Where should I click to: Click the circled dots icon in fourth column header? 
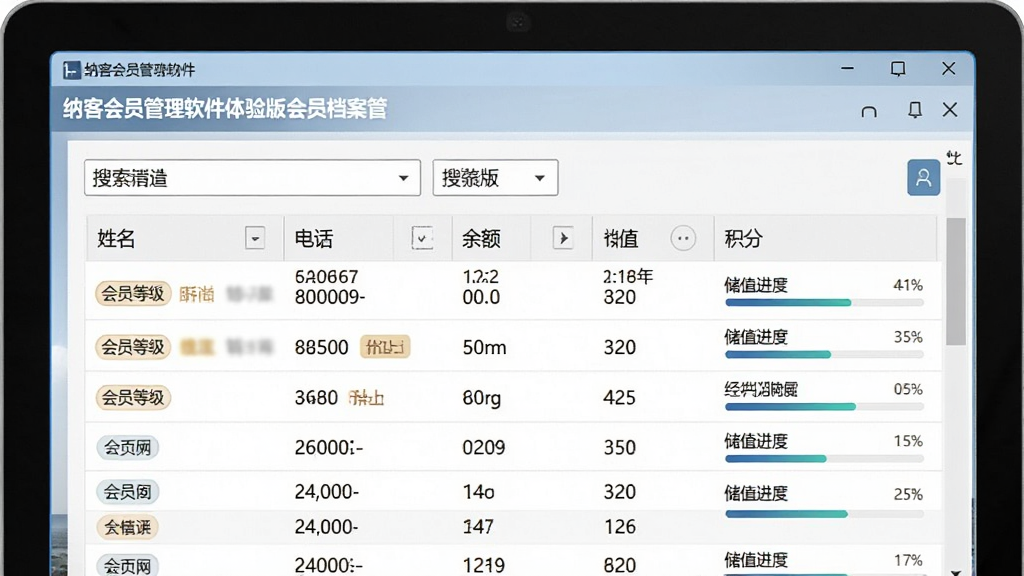point(683,238)
